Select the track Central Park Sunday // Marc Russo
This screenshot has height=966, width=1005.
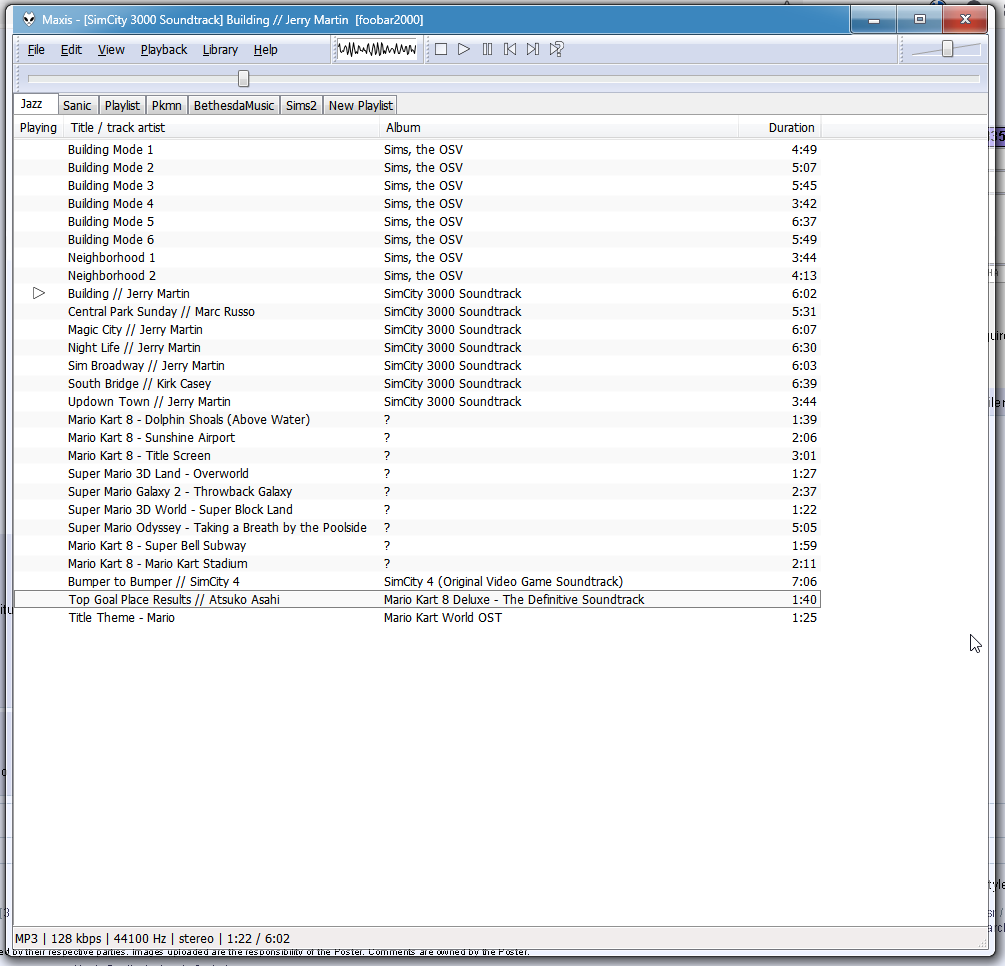point(417,312)
